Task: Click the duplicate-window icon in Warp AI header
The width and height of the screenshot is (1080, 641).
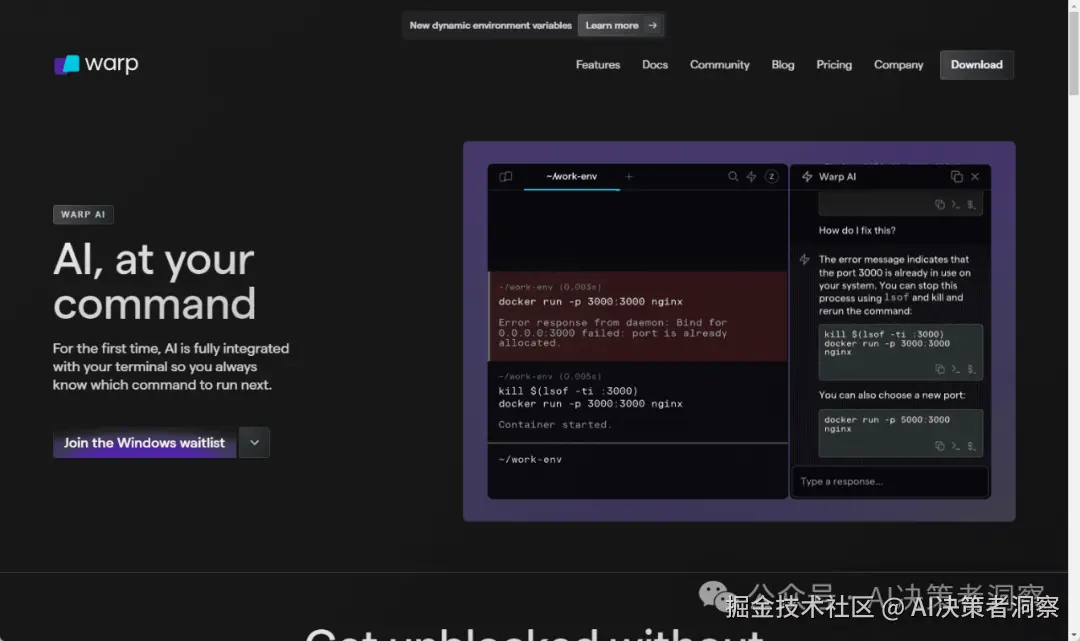Action: click(x=957, y=177)
